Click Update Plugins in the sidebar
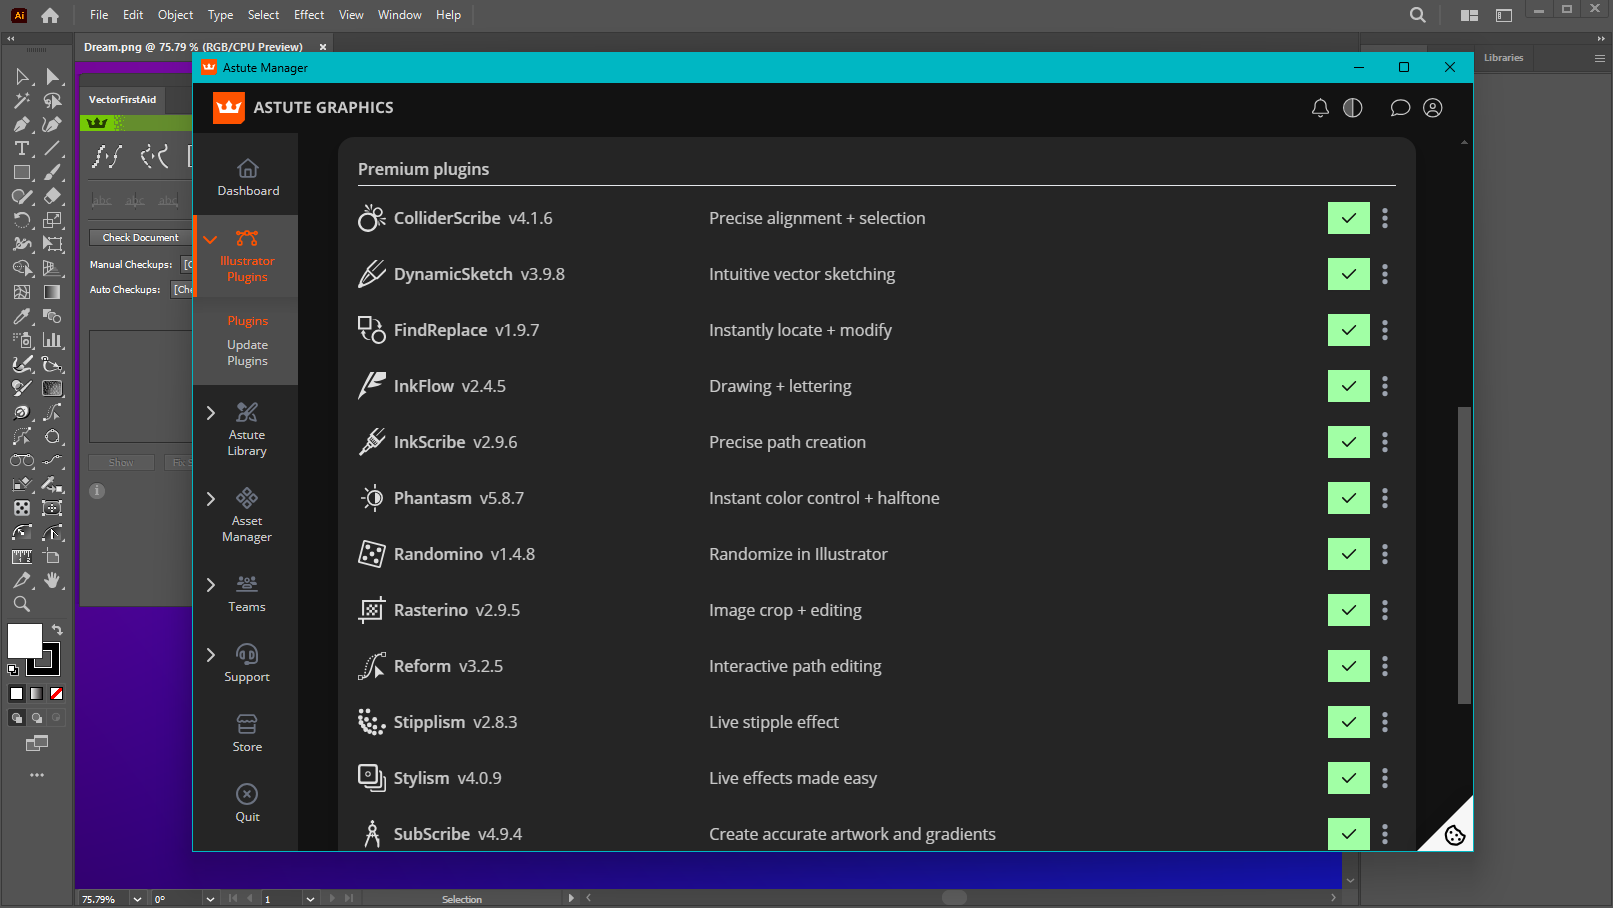1613x908 pixels. coord(247,353)
